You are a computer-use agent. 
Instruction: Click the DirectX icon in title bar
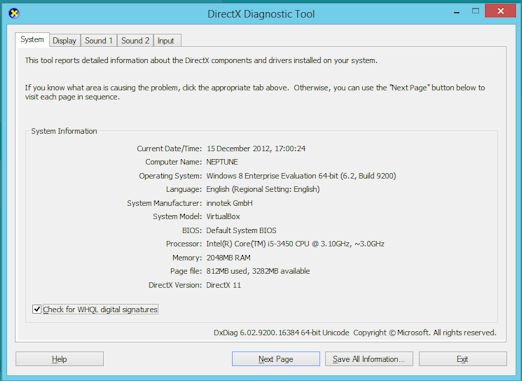(x=14, y=14)
